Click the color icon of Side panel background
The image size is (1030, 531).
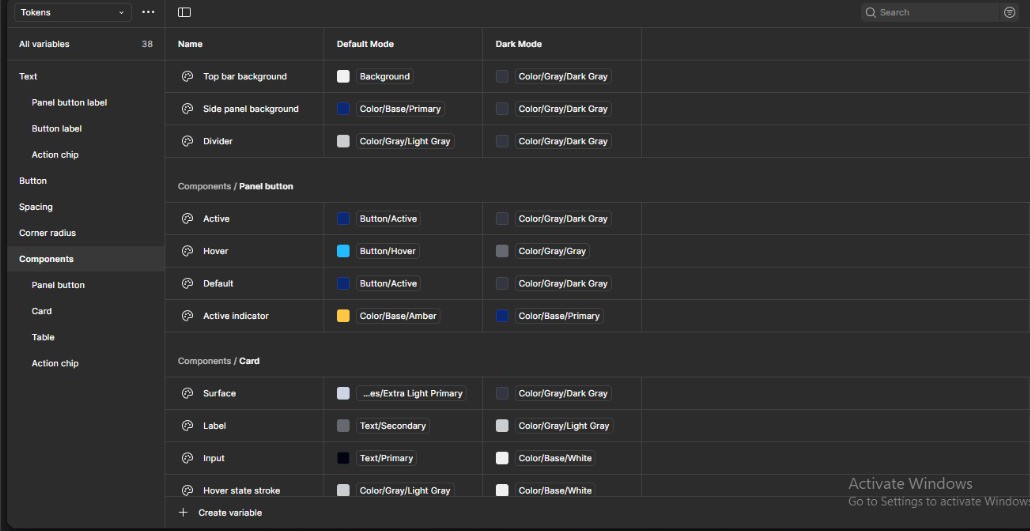(x=187, y=109)
